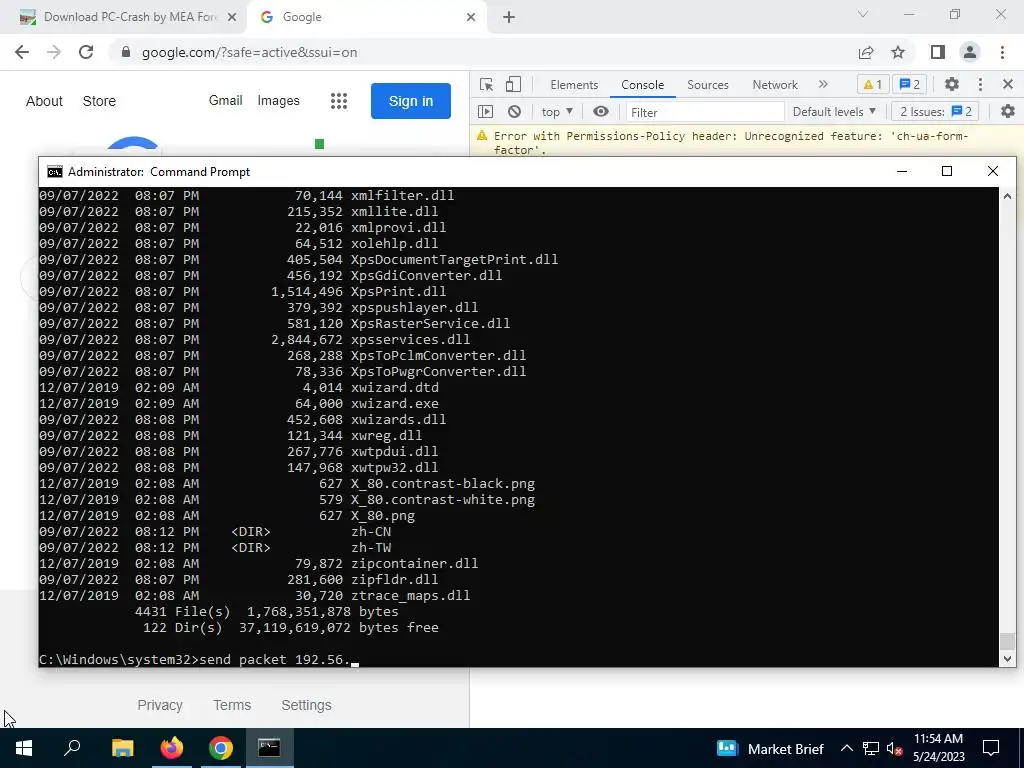
Task: Open Chrome three-dot menu
Action: click(x=1002, y=52)
